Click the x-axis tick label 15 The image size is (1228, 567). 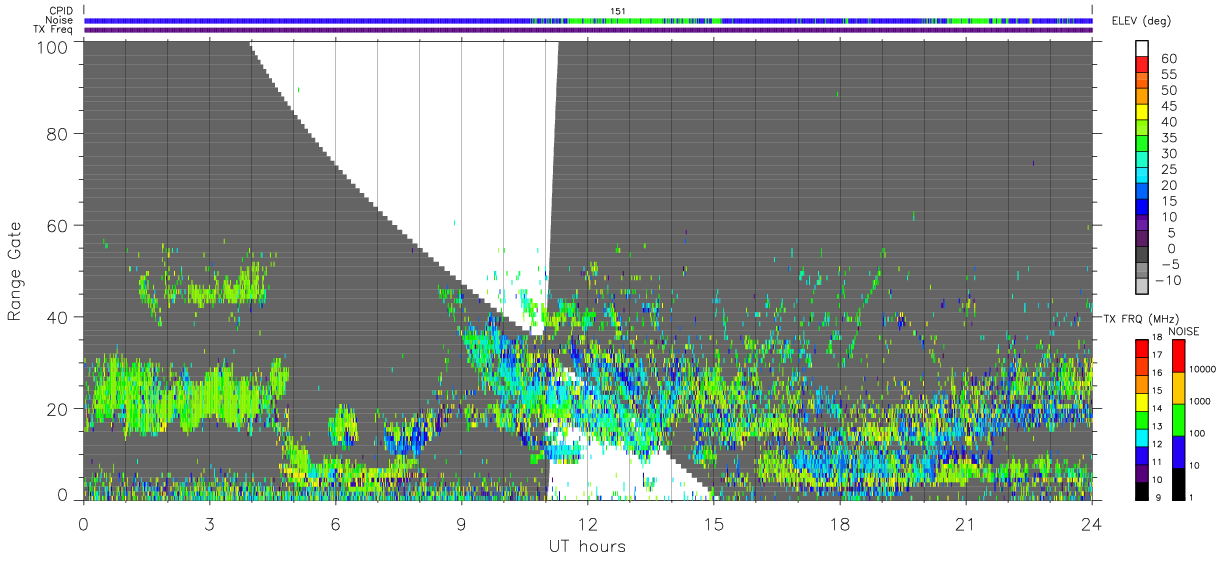[713, 524]
